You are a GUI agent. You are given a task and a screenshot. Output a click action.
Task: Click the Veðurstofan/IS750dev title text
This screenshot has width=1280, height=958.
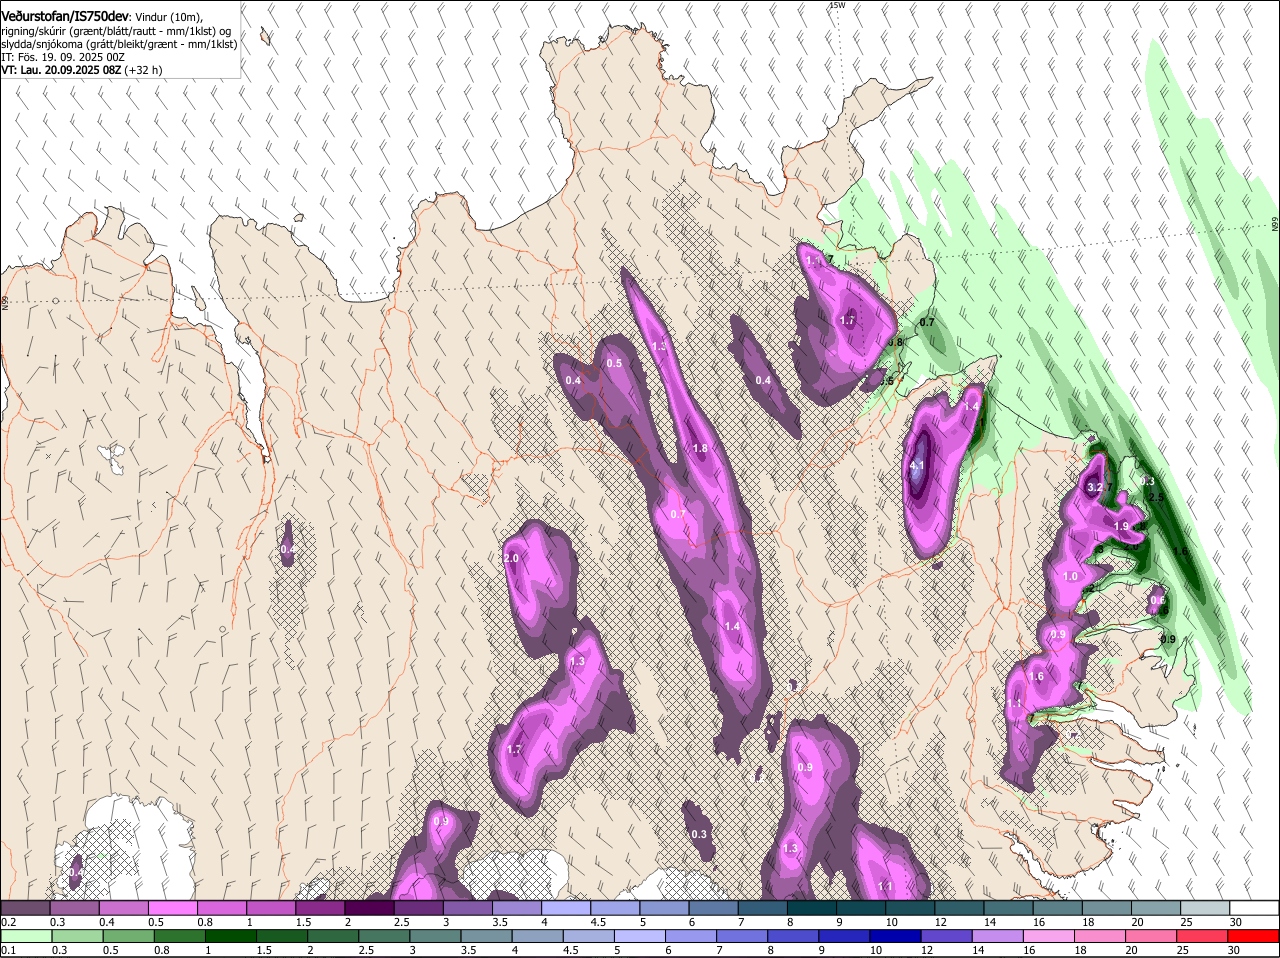click(x=65, y=17)
